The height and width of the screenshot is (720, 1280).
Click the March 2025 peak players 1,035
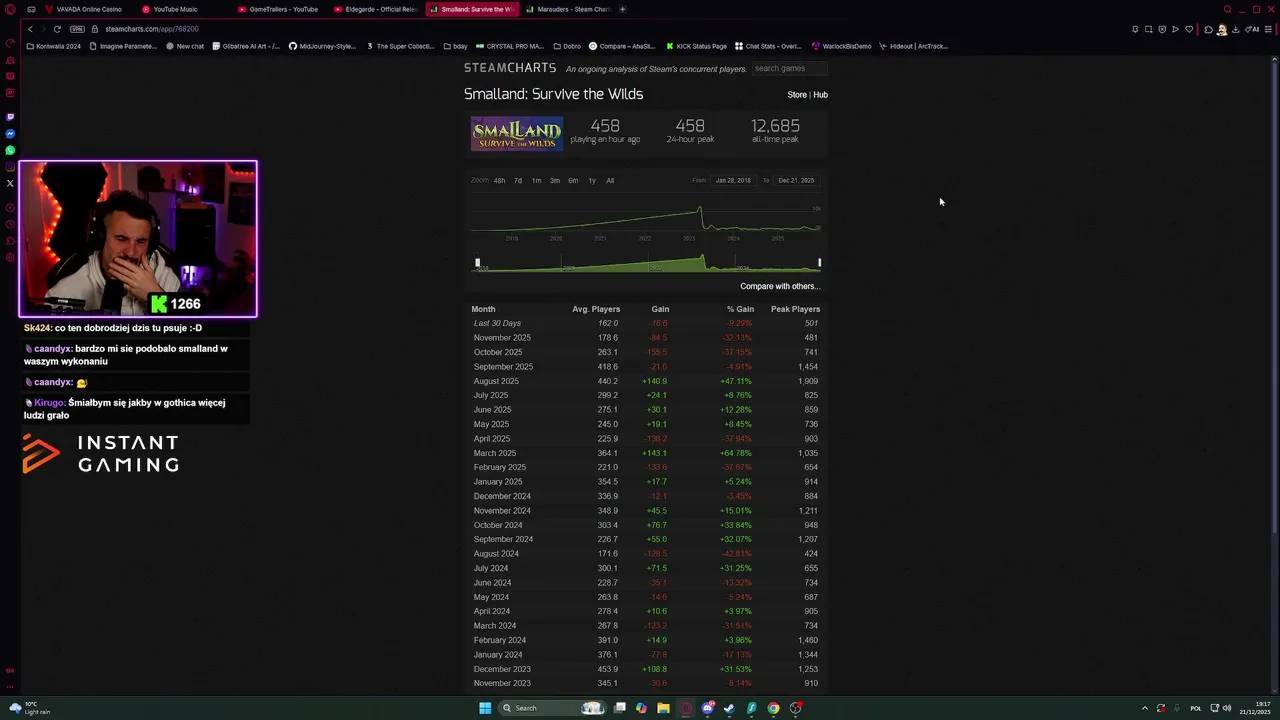[808, 453]
